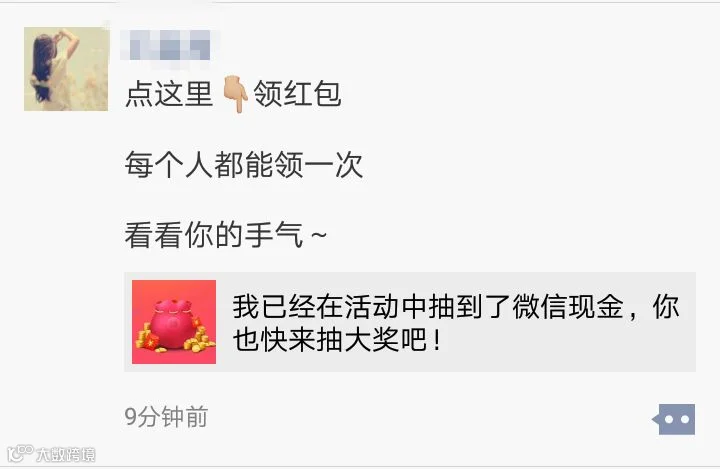Select the 点这里 text in post
The height and width of the screenshot is (469, 720).
click(169, 94)
